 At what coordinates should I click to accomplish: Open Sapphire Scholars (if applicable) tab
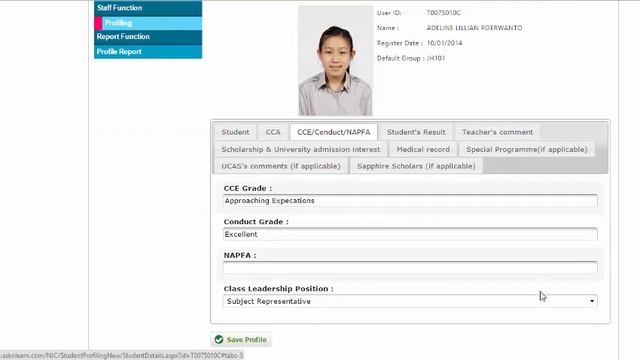tap(416, 166)
